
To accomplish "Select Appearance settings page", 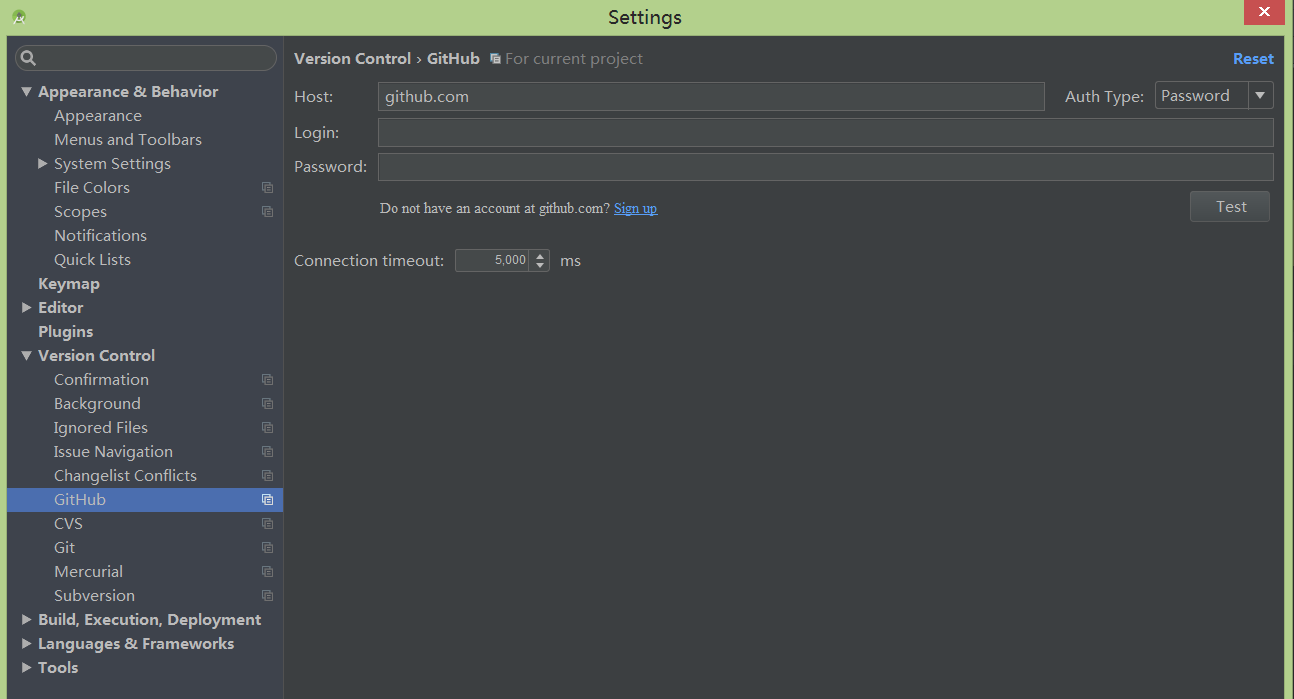I will (x=98, y=116).
